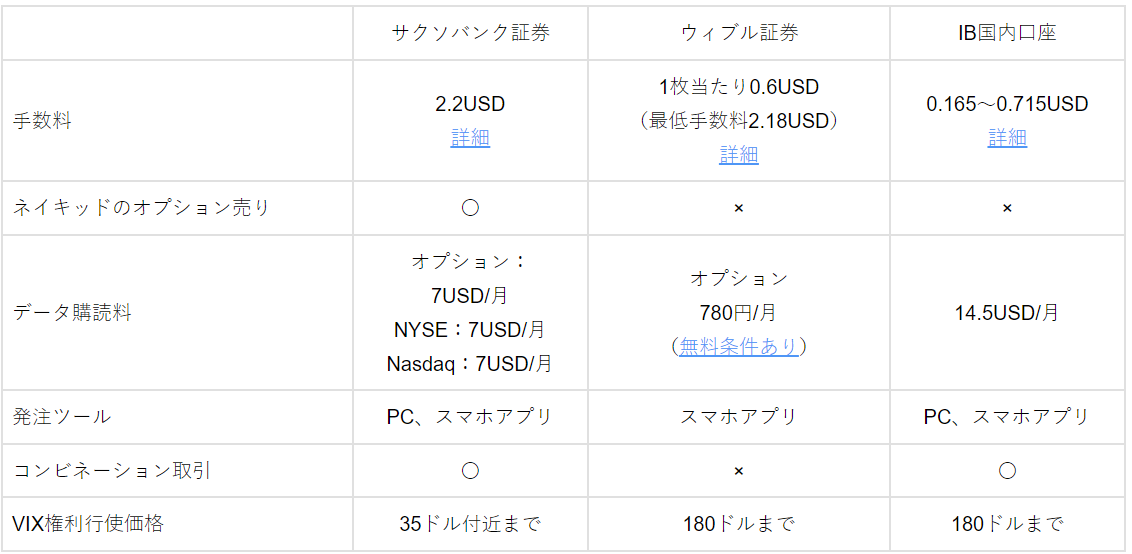Screen dimensions: 1132x554
Task: Open the 詳細 link under ウィブル証券 fees
Action: 739,155
